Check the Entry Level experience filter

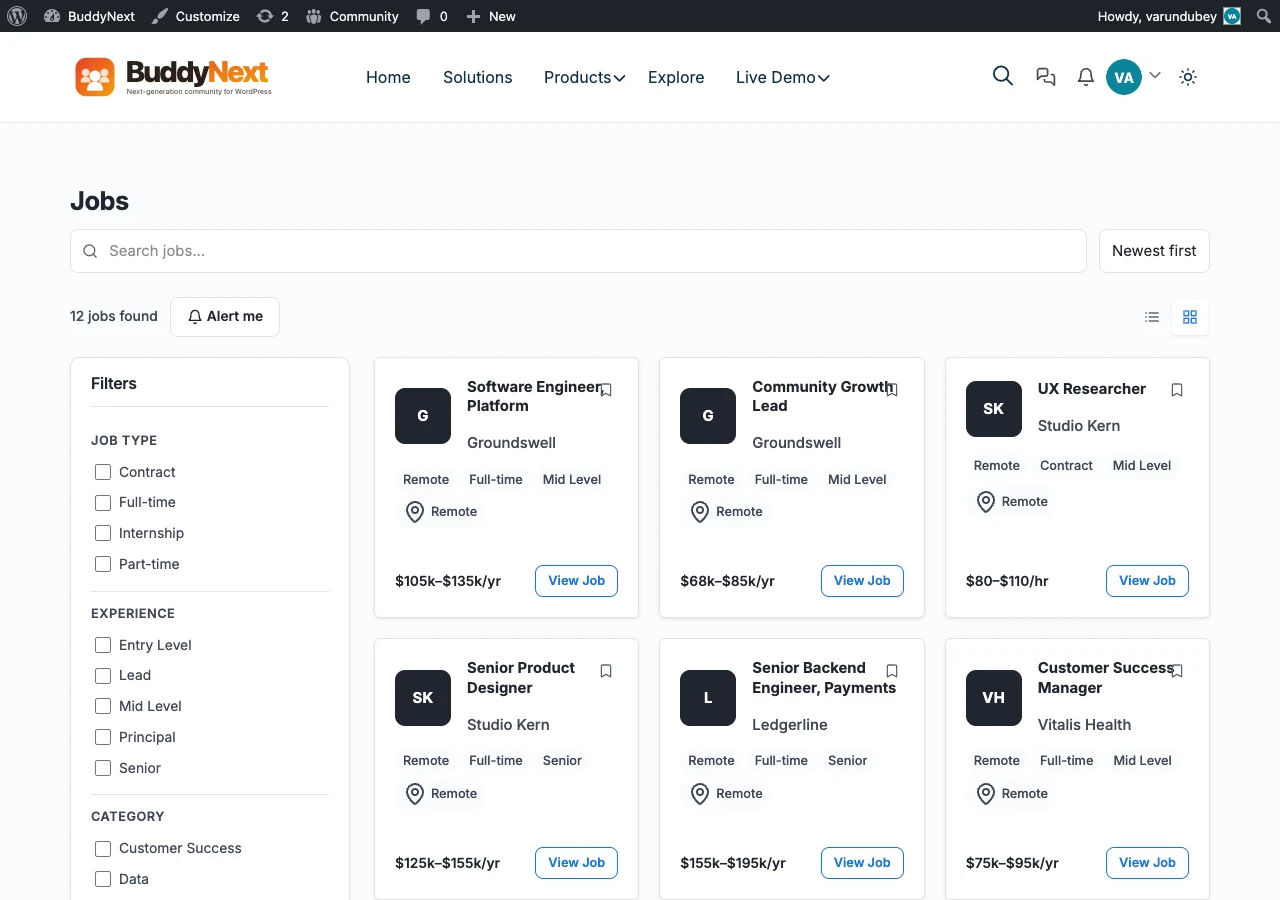[102, 645]
